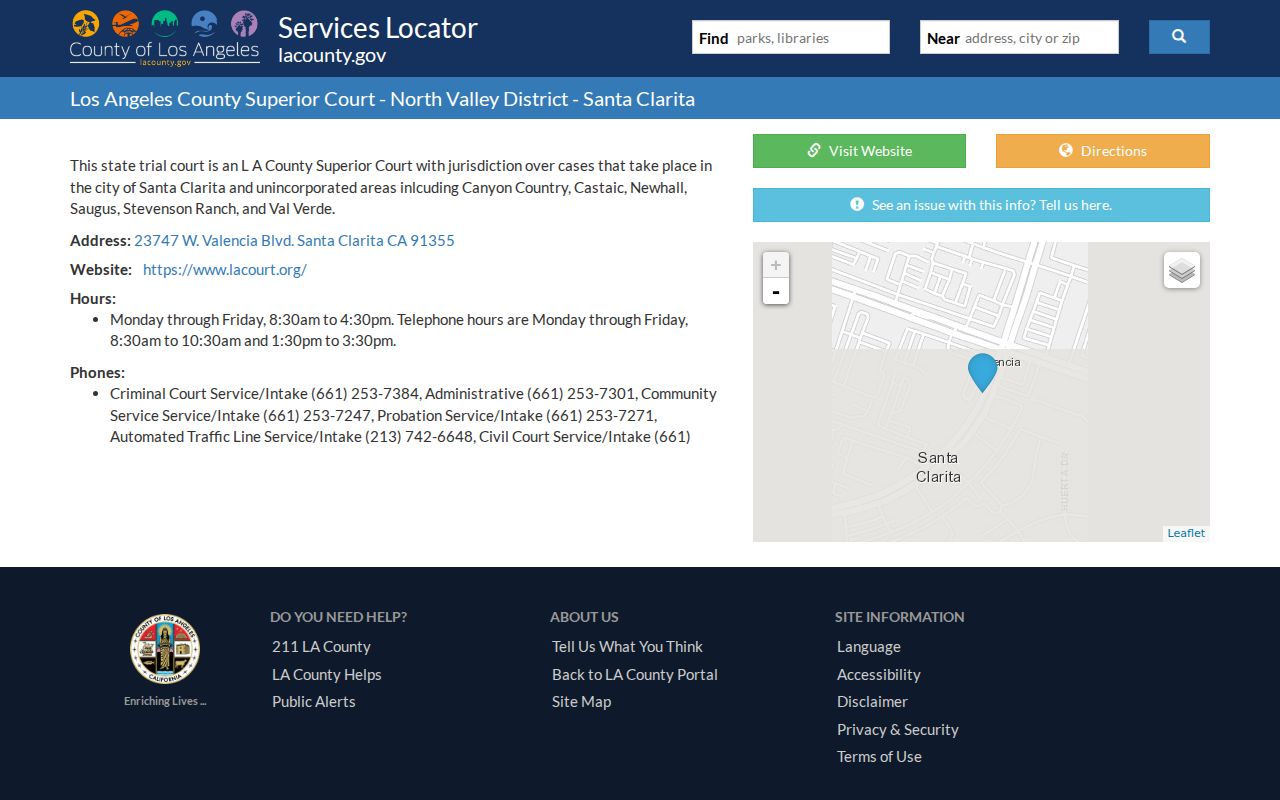This screenshot has height=800, width=1280.
Task: Click the DO YOU NEED HELP? heading
Action: (x=339, y=617)
